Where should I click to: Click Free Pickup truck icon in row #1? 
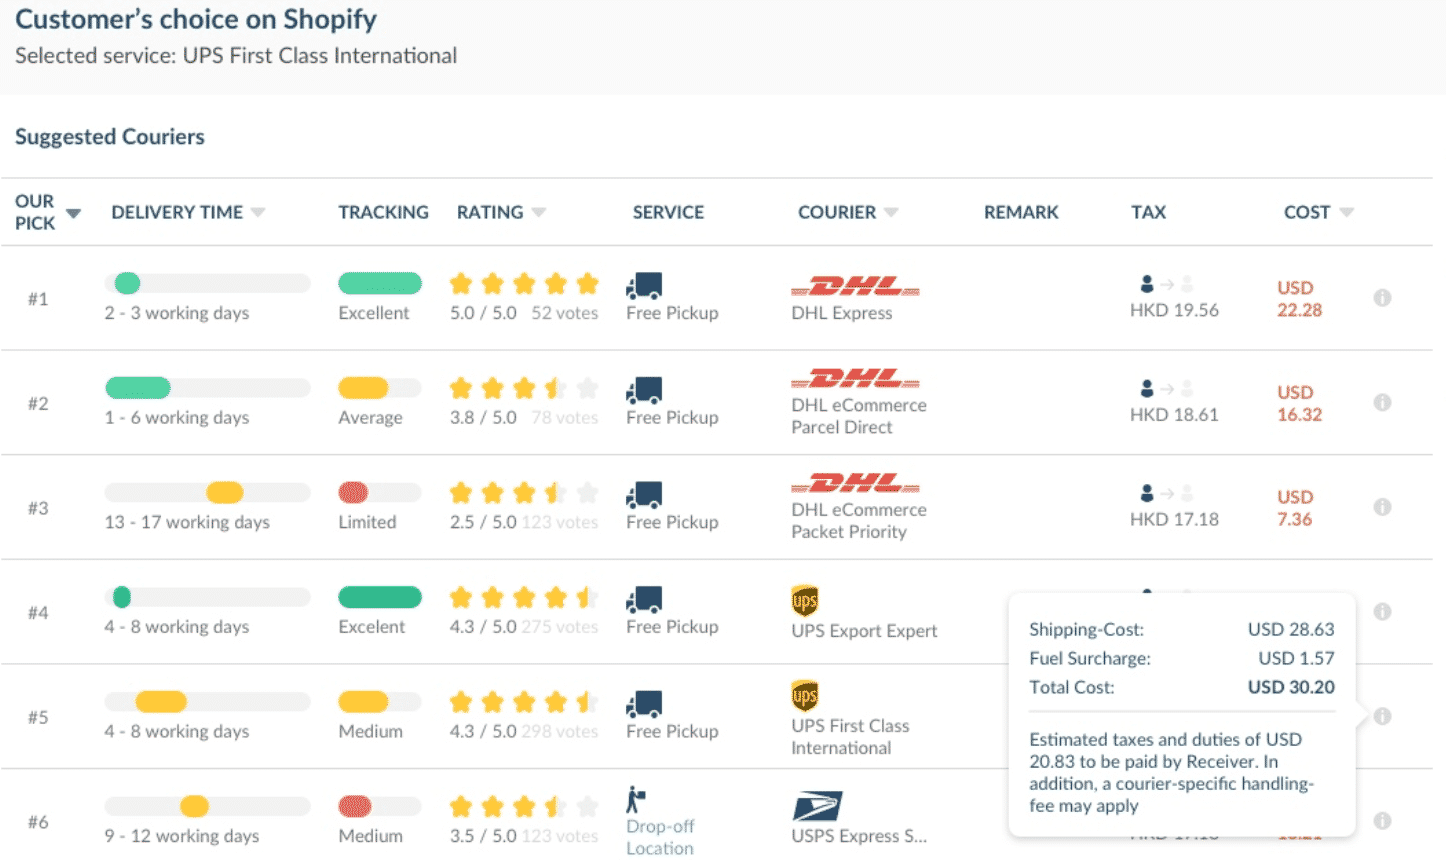click(645, 286)
